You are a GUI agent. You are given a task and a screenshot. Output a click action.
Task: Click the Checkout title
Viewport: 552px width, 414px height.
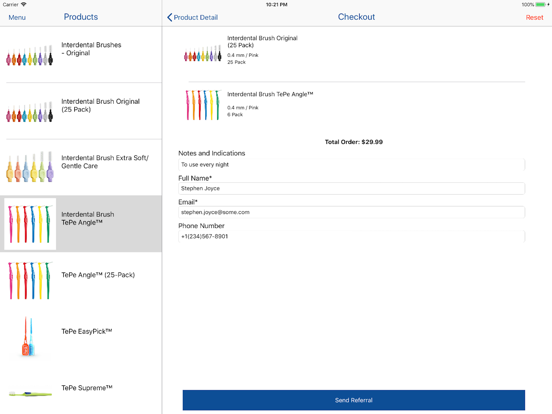coord(356,17)
